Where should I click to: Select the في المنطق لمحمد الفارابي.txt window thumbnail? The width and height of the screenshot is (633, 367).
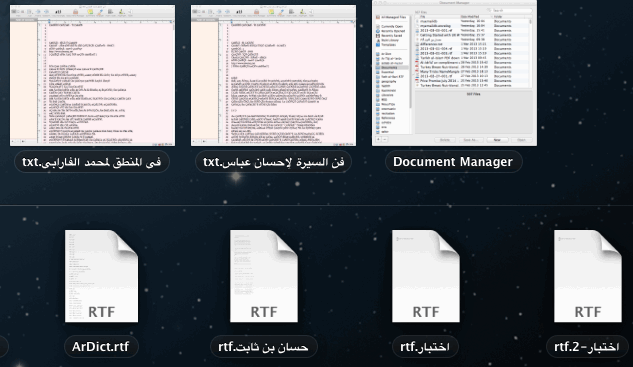[92, 75]
